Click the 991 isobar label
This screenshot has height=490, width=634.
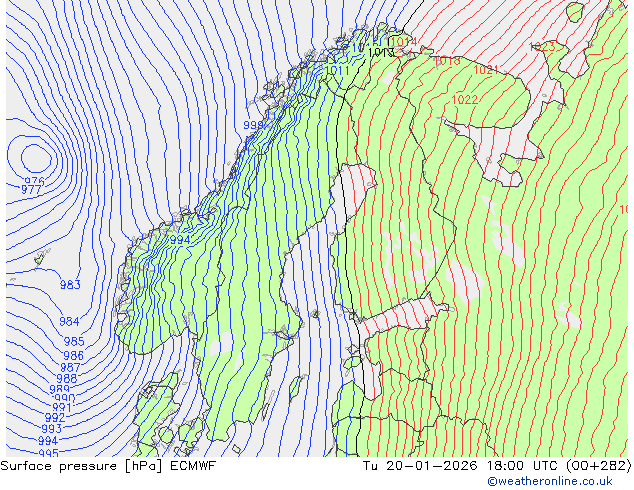(x=62, y=407)
